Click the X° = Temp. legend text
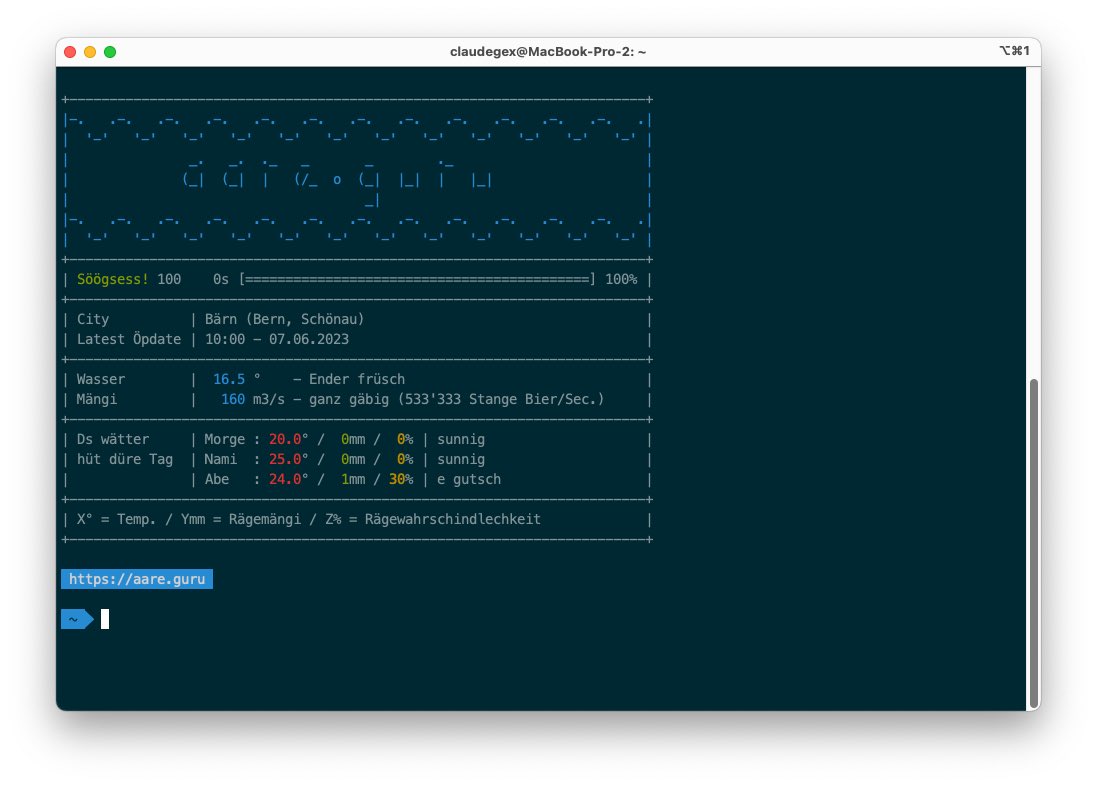 click(x=116, y=519)
